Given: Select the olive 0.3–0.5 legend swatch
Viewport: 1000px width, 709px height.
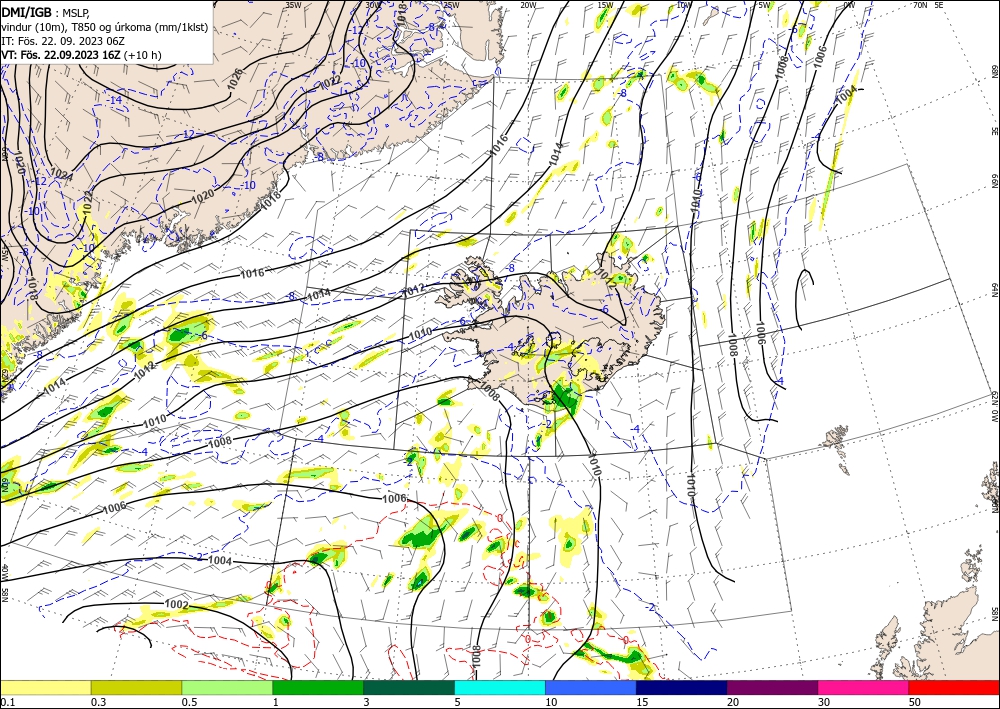Looking at the screenshot, I should [136, 687].
